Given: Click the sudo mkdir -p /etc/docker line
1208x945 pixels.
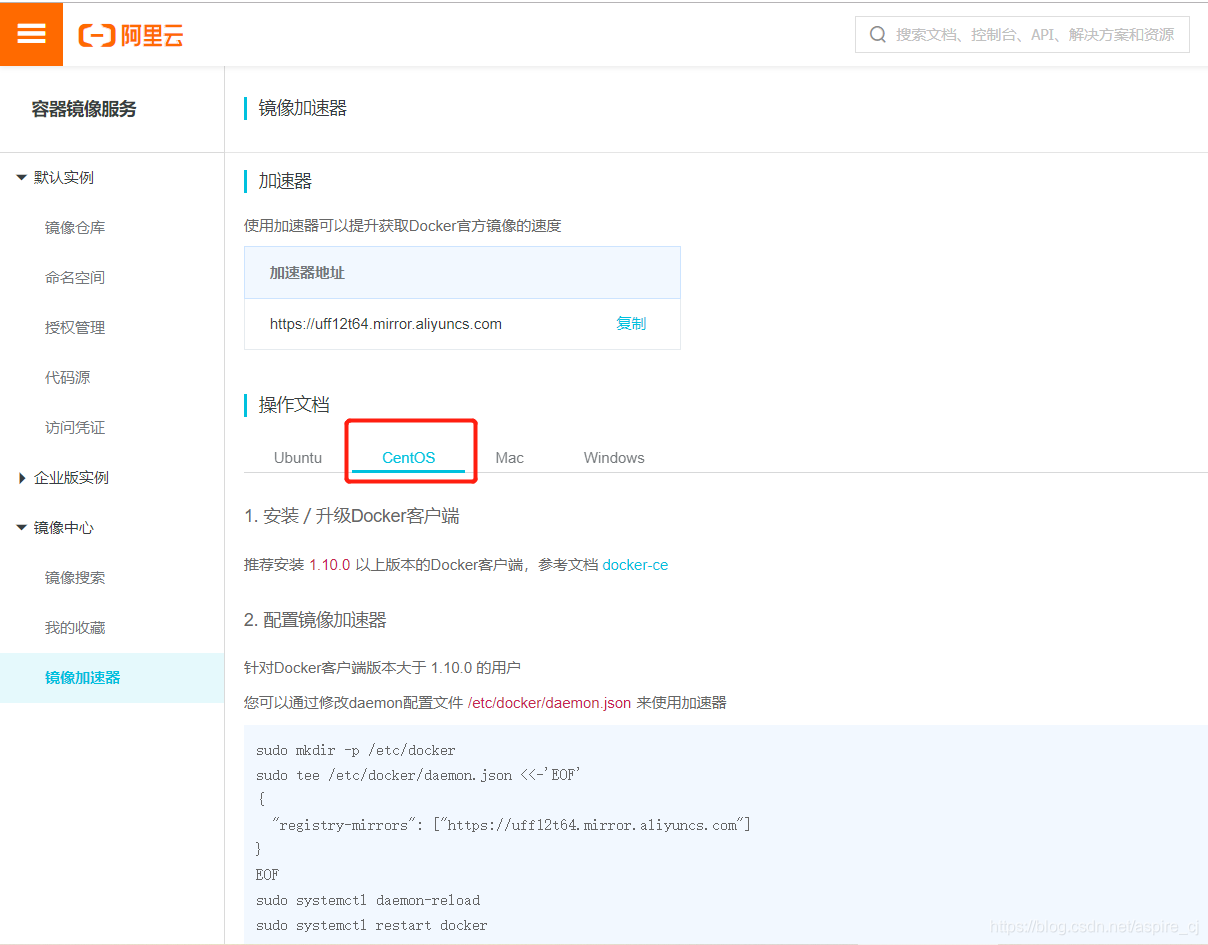Looking at the screenshot, I should (356, 750).
